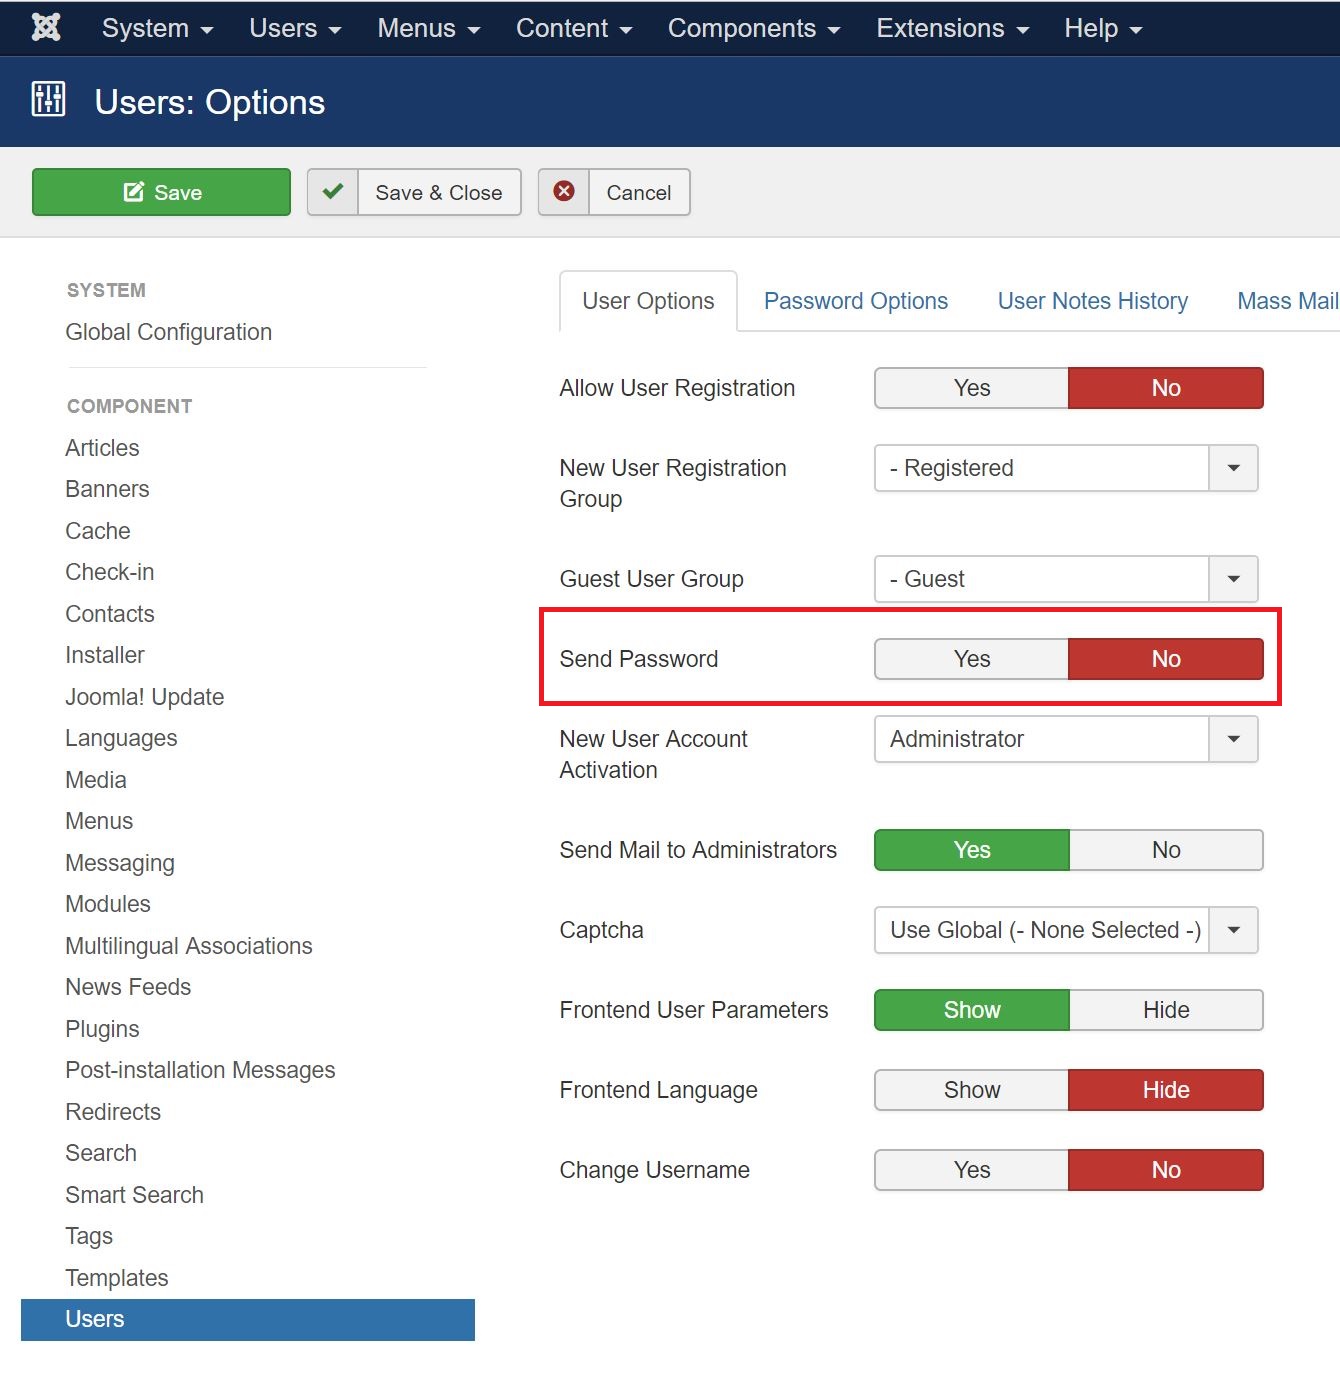Set Allow User Registration to Yes
Viewport: 1340px width, 1384px height.
pyautogui.click(x=971, y=388)
